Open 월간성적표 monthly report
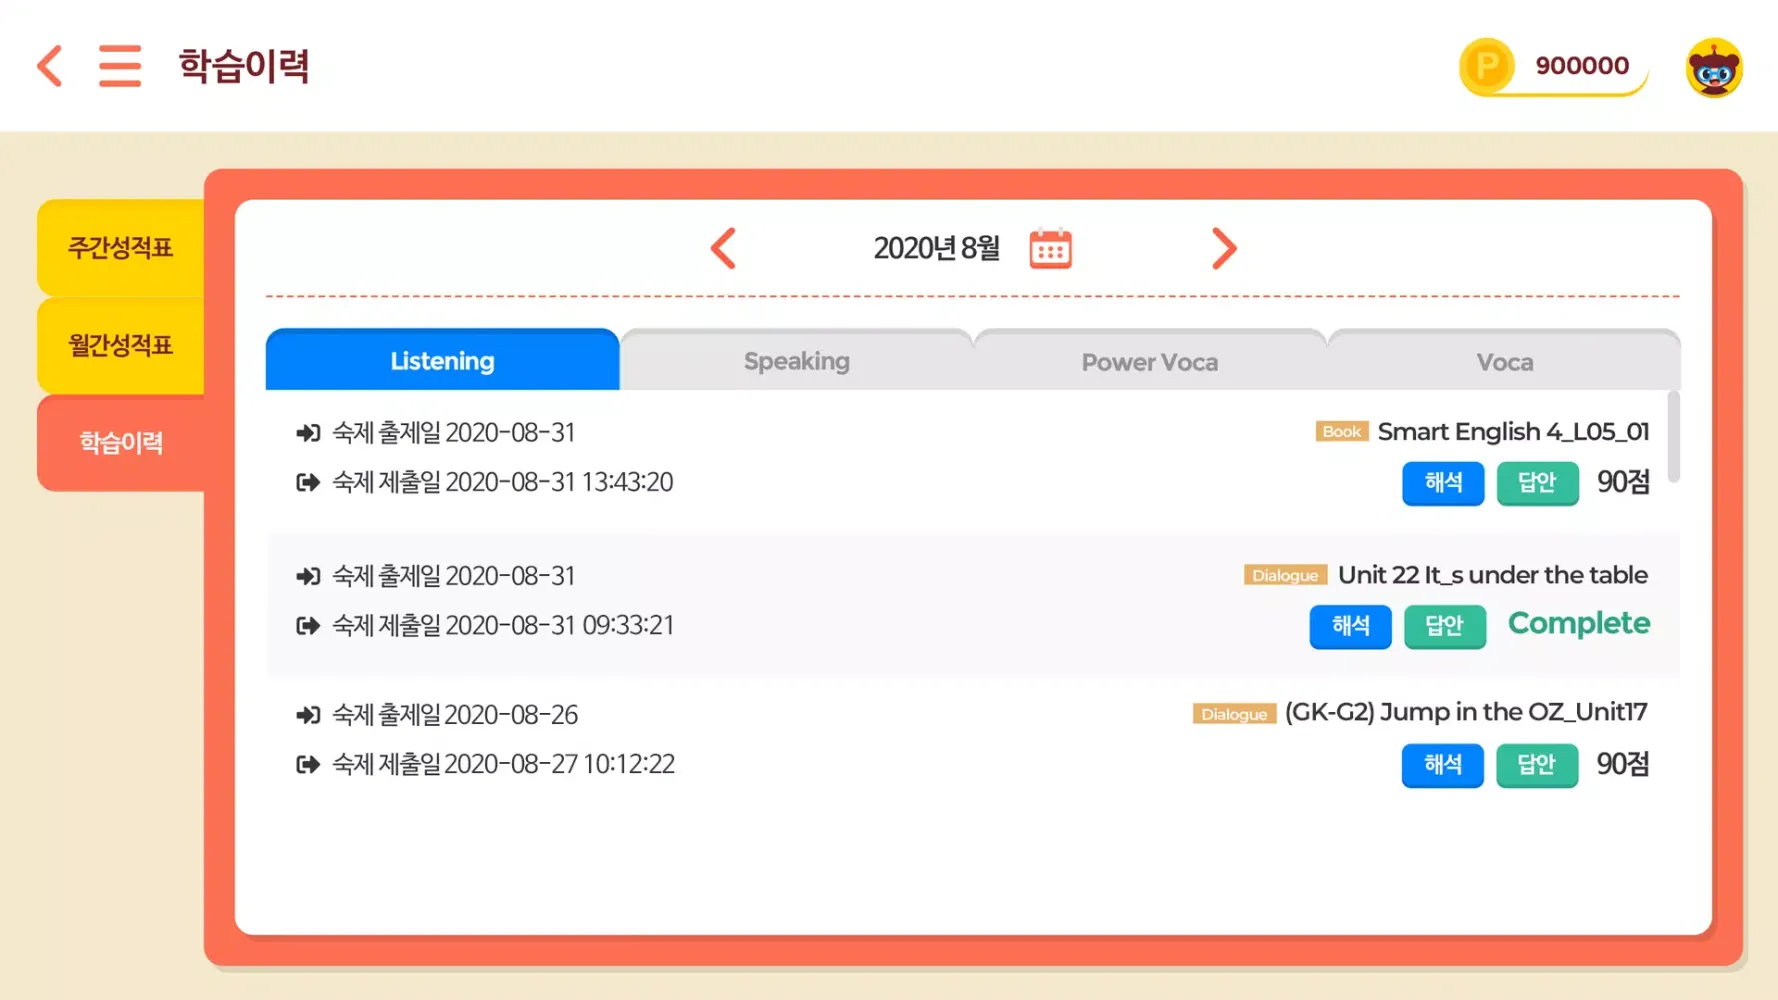This screenshot has height=1000, width=1778. 120,345
